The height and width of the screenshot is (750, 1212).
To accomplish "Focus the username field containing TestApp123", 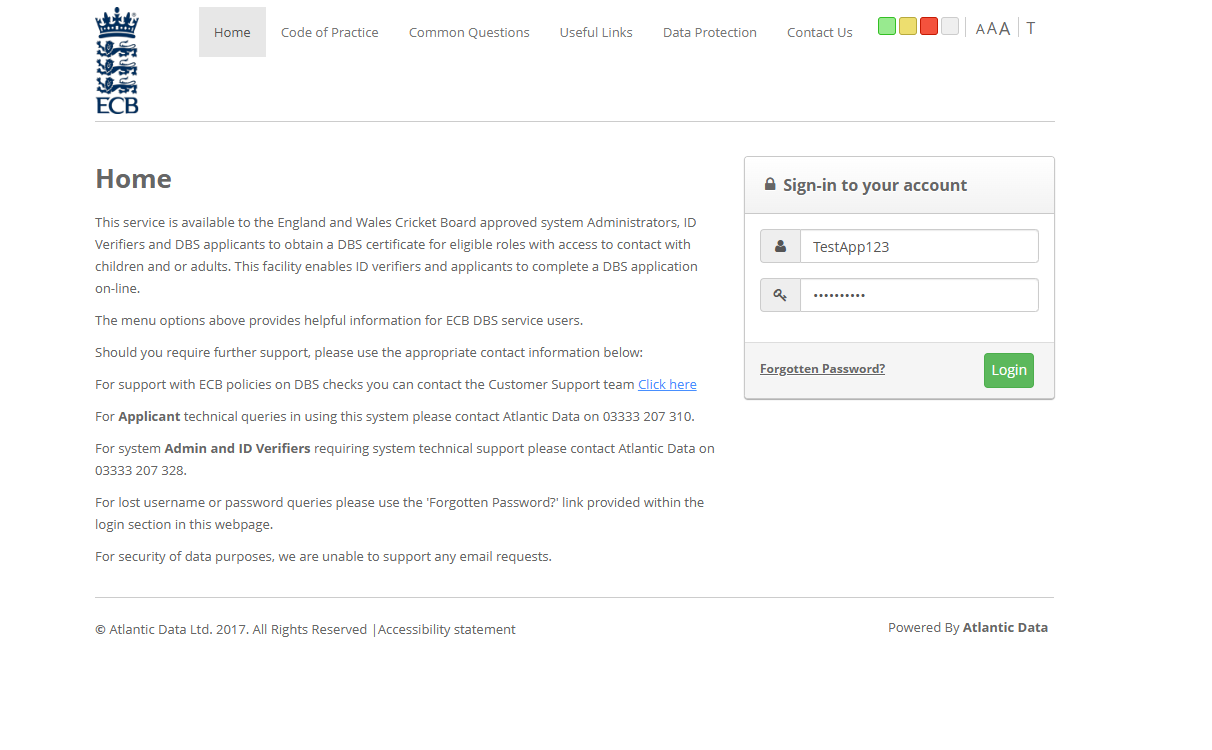I will 918,246.
